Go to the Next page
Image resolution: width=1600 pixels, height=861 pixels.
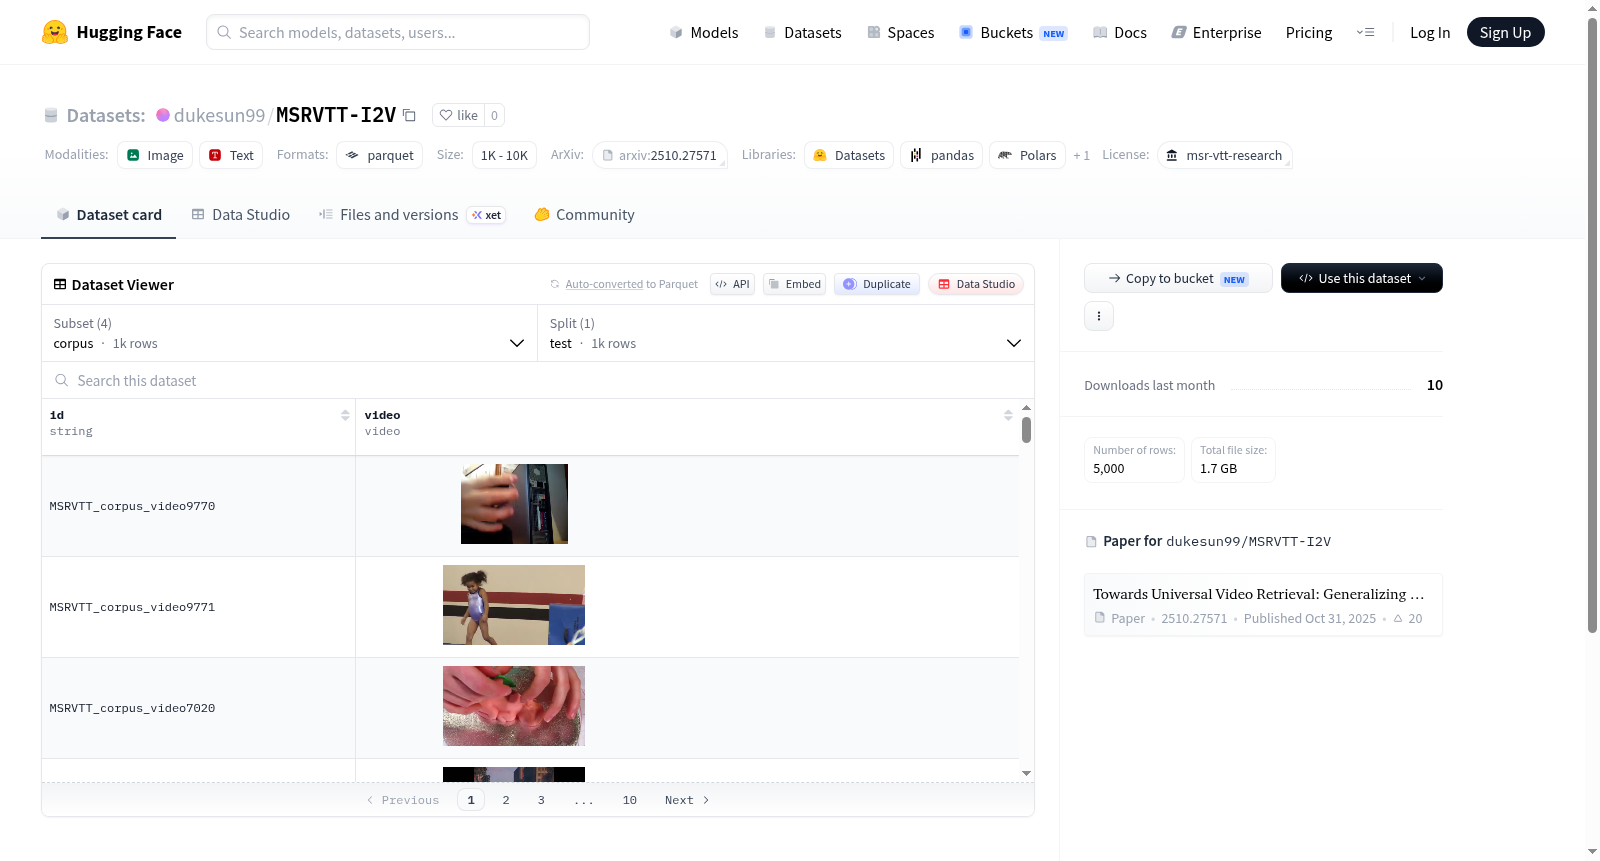point(687,800)
